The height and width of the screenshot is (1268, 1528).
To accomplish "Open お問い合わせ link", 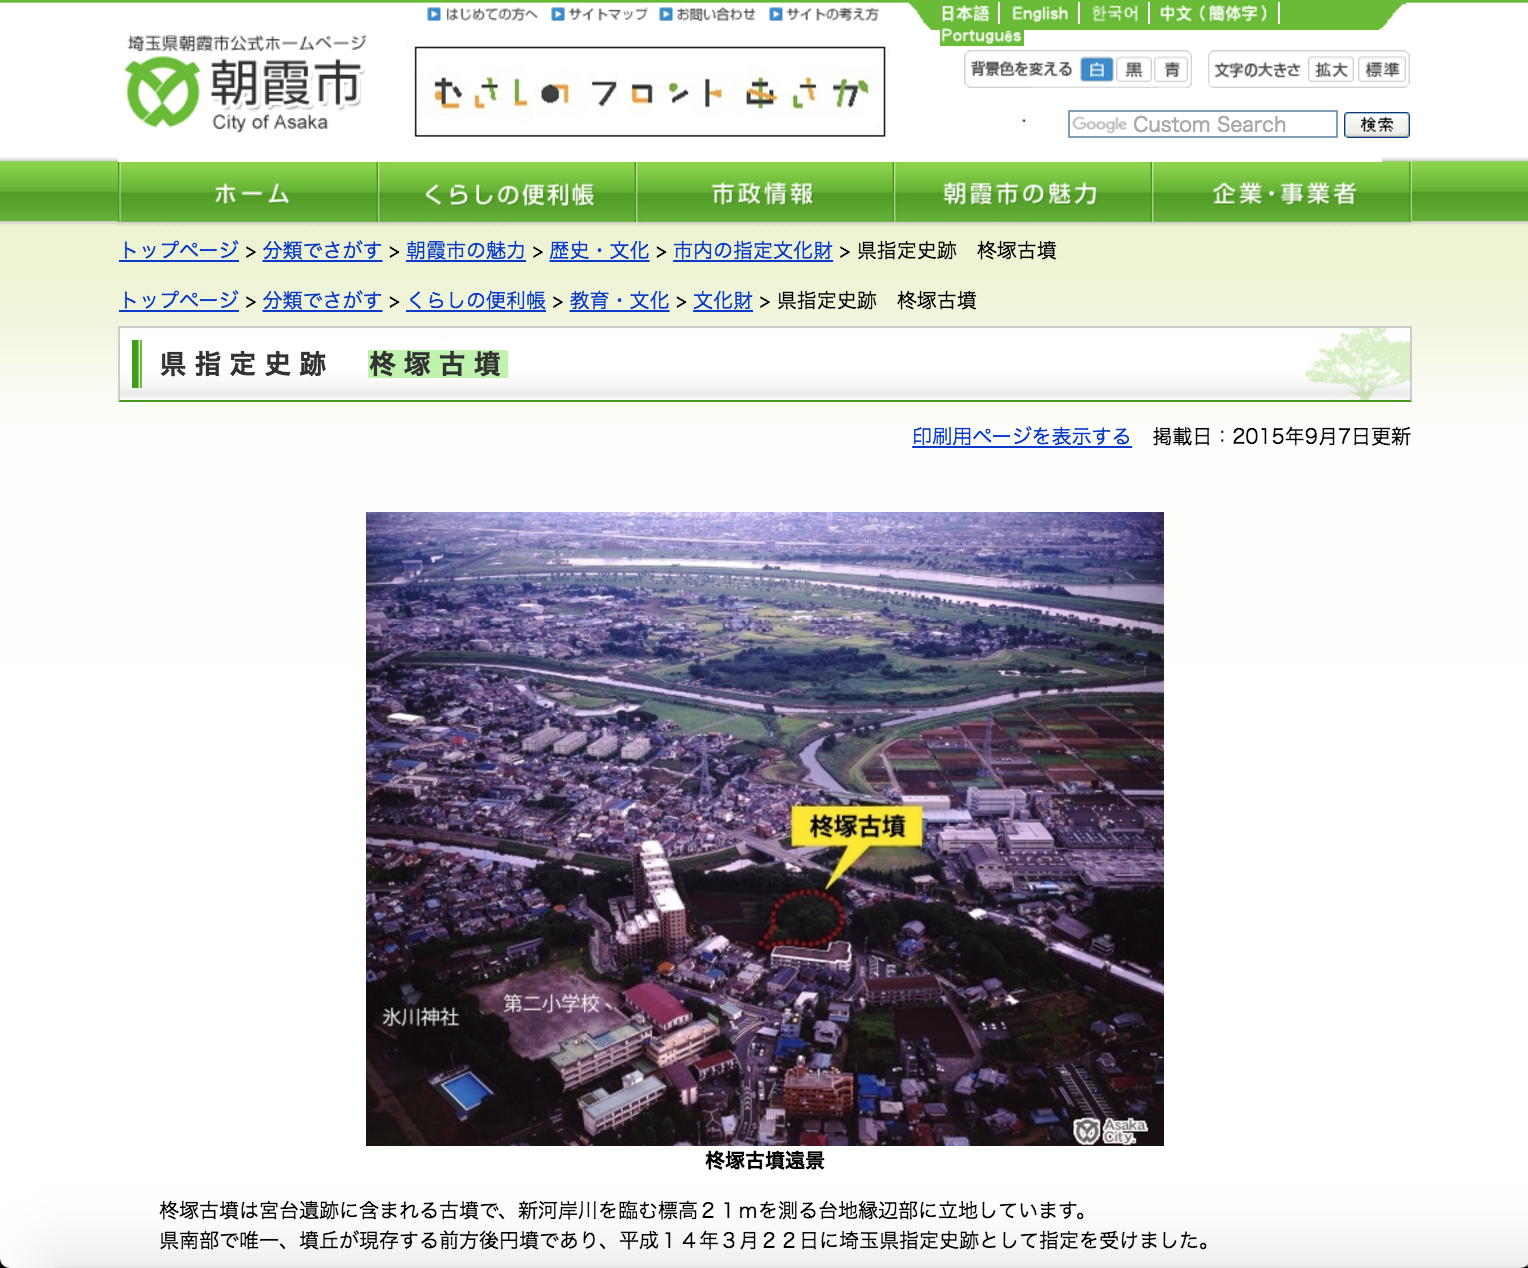I will tap(707, 14).
